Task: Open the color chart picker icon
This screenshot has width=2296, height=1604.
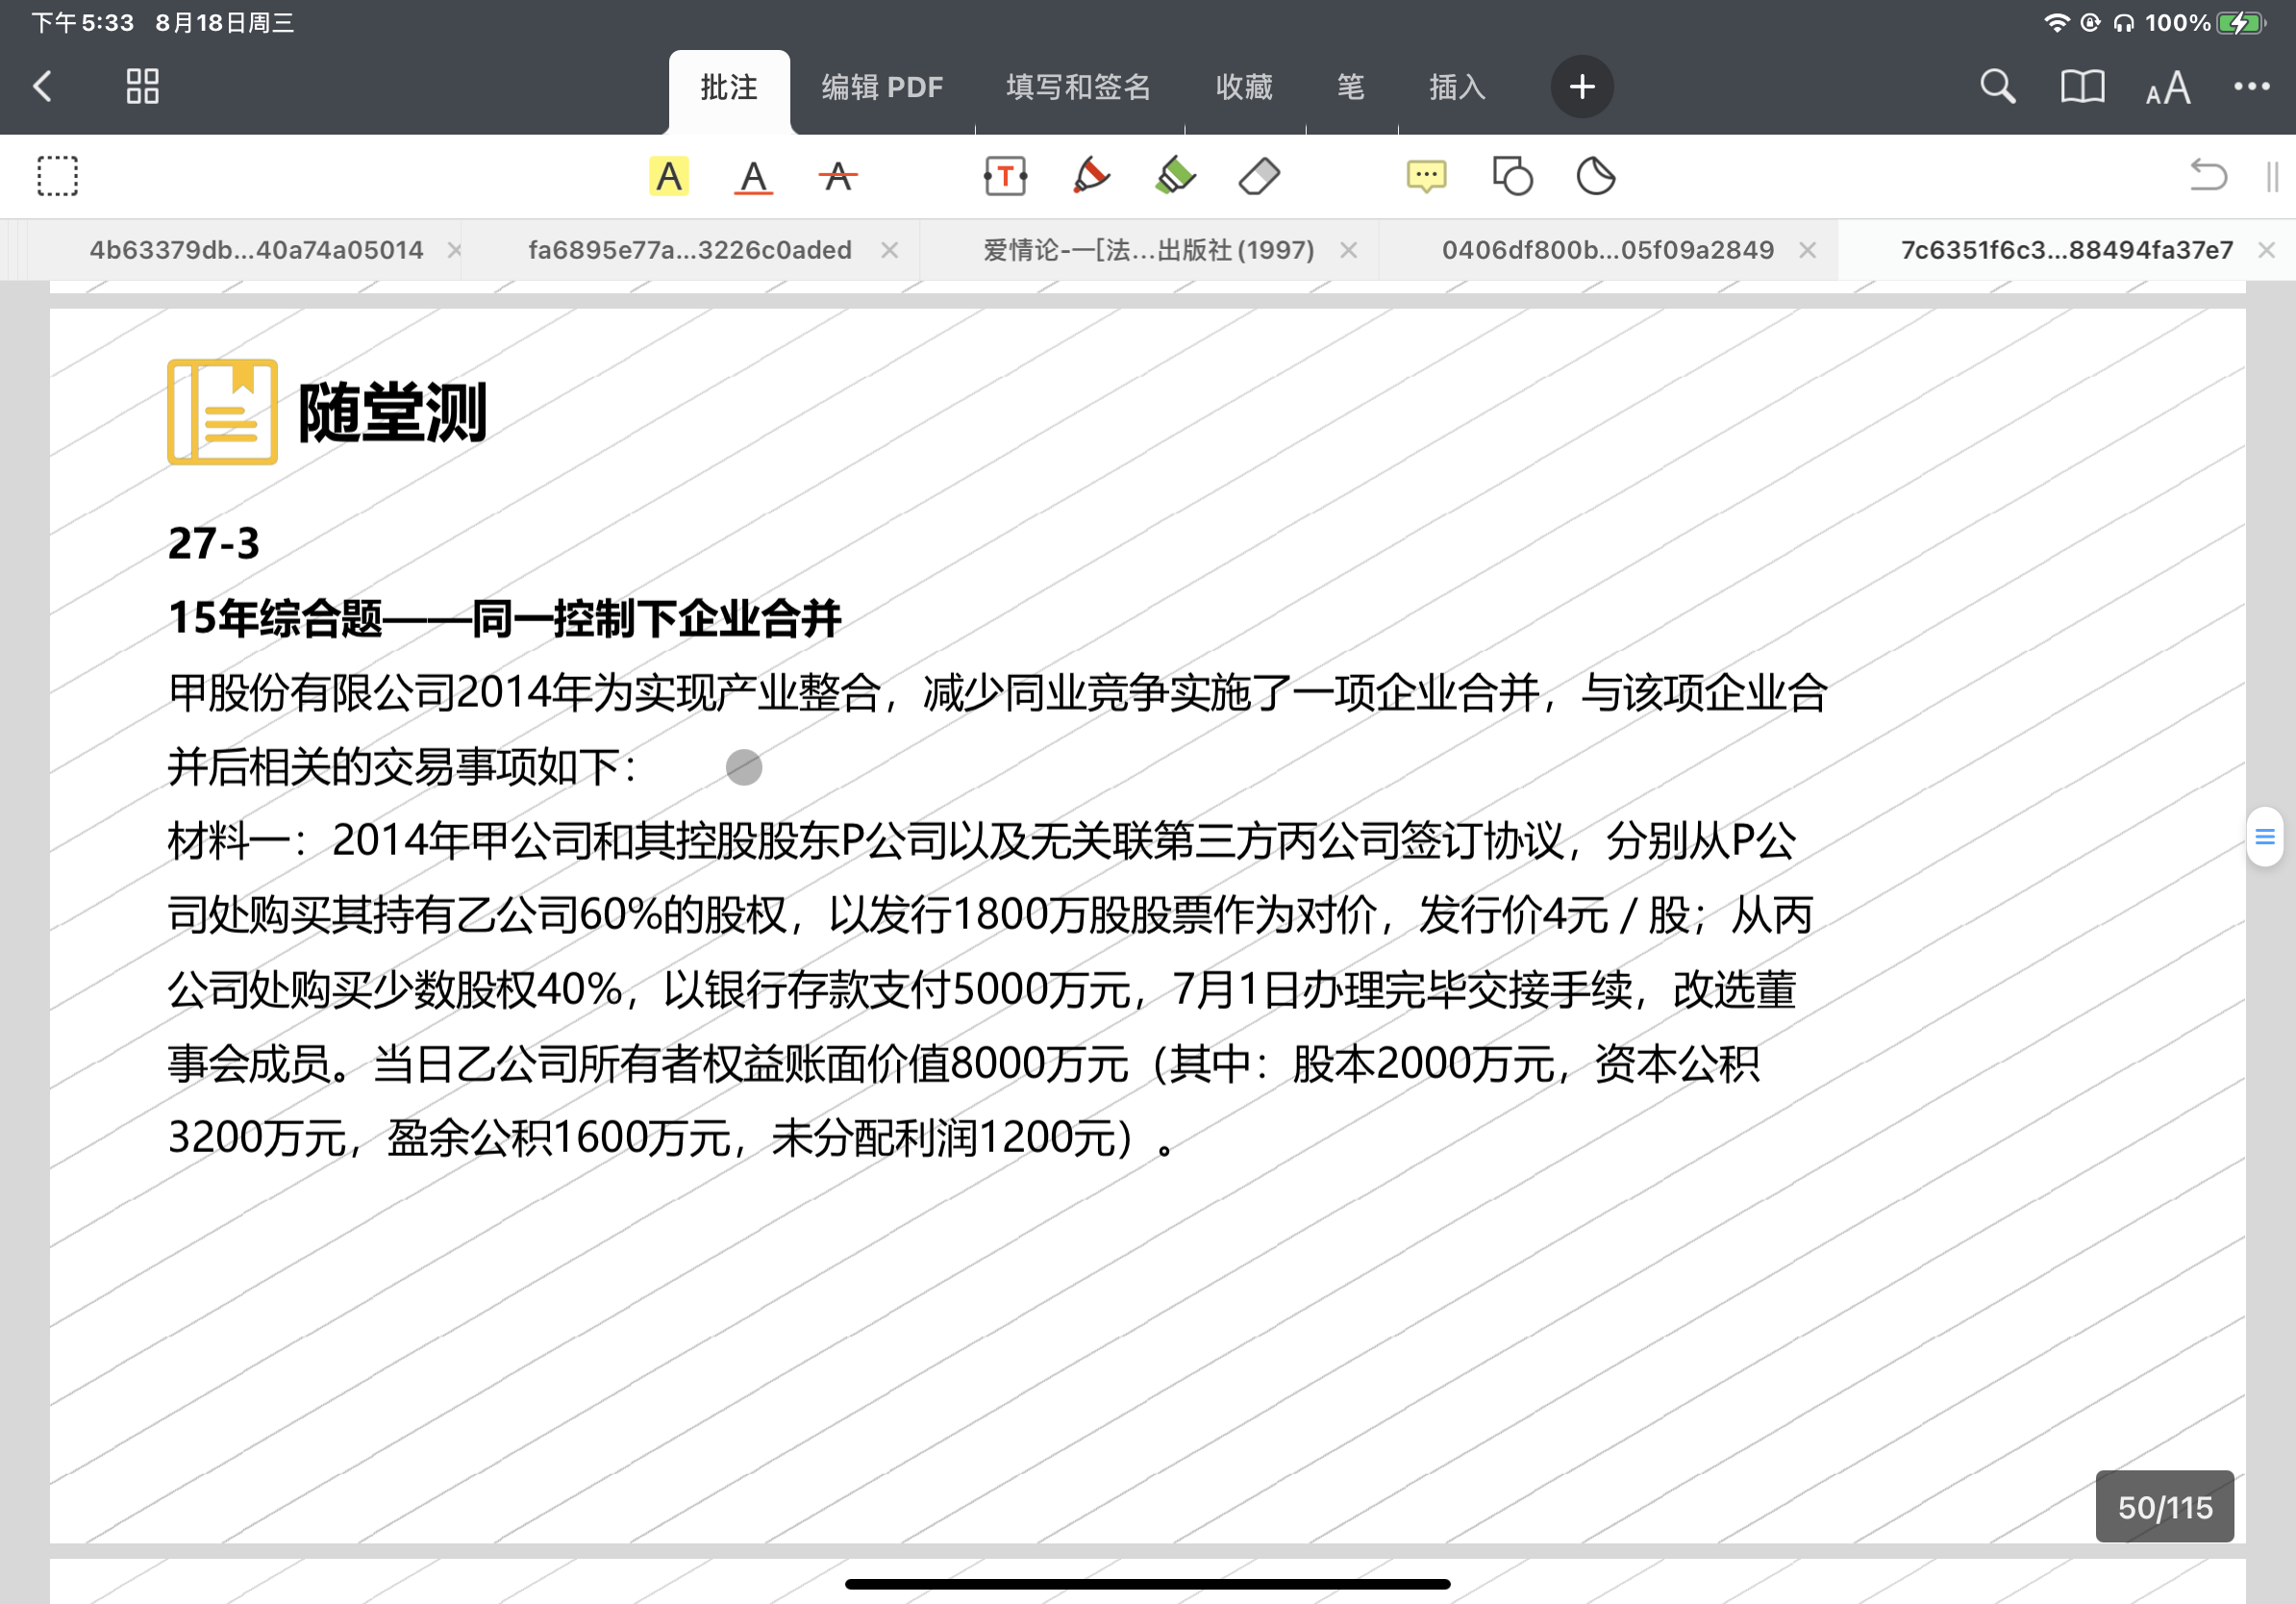Action: [1596, 177]
